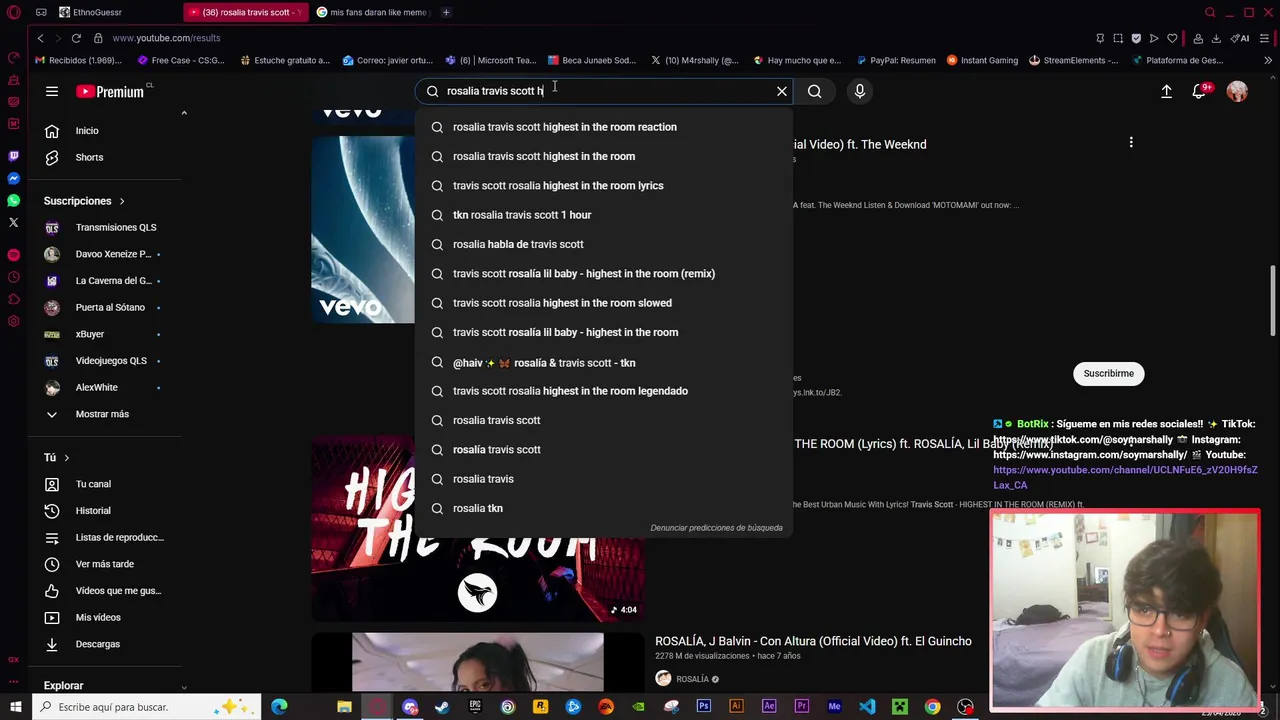This screenshot has height=720, width=1280.
Task: Open the Windows Start button
Action: [15, 707]
